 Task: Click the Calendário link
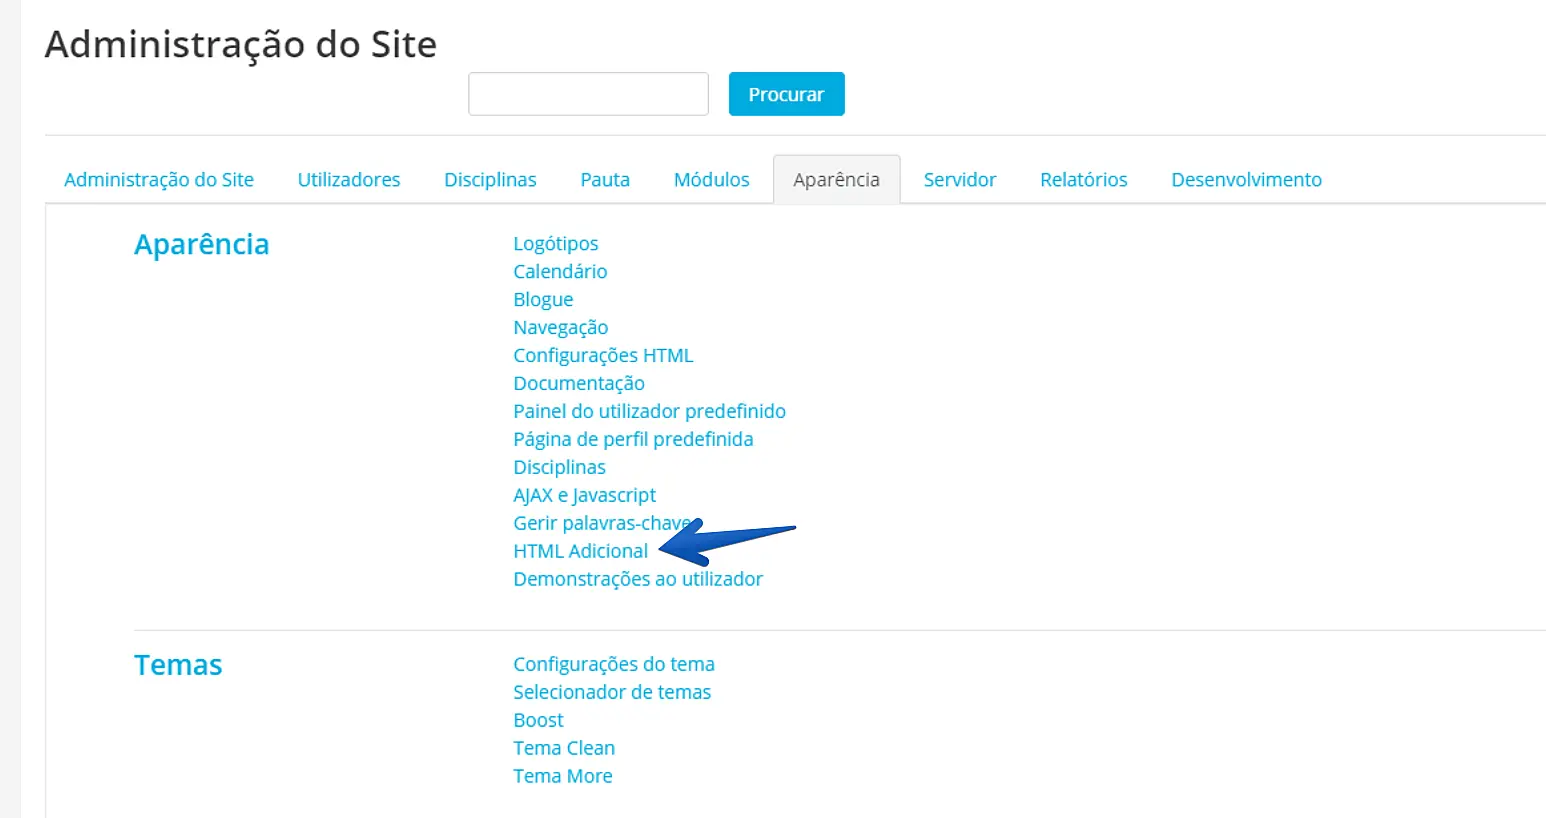560,272
